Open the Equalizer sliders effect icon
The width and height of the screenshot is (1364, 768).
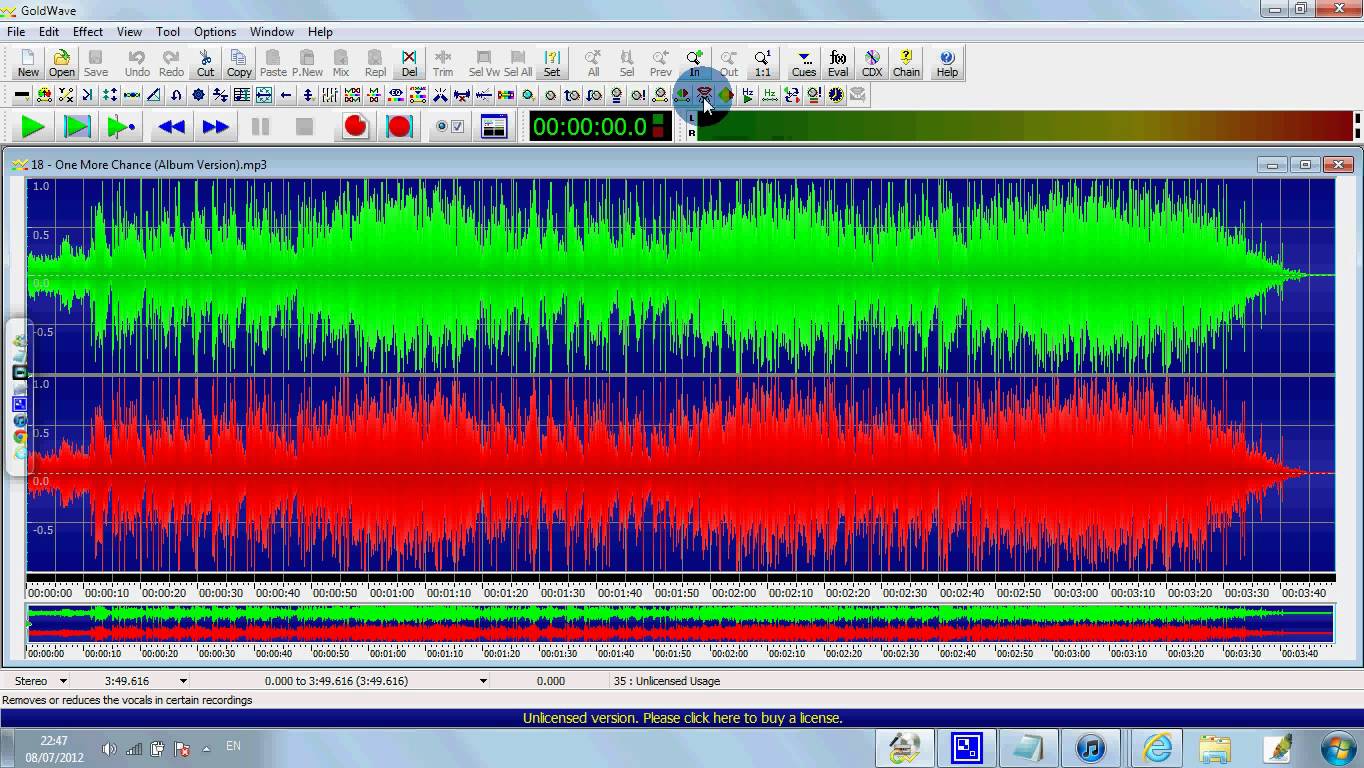(x=330, y=95)
